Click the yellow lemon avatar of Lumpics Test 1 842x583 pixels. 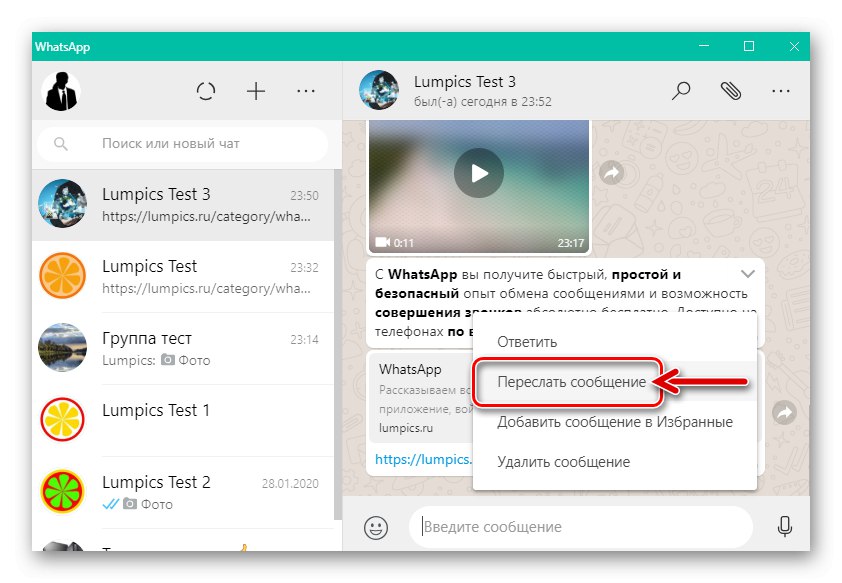tap(62, 420)
